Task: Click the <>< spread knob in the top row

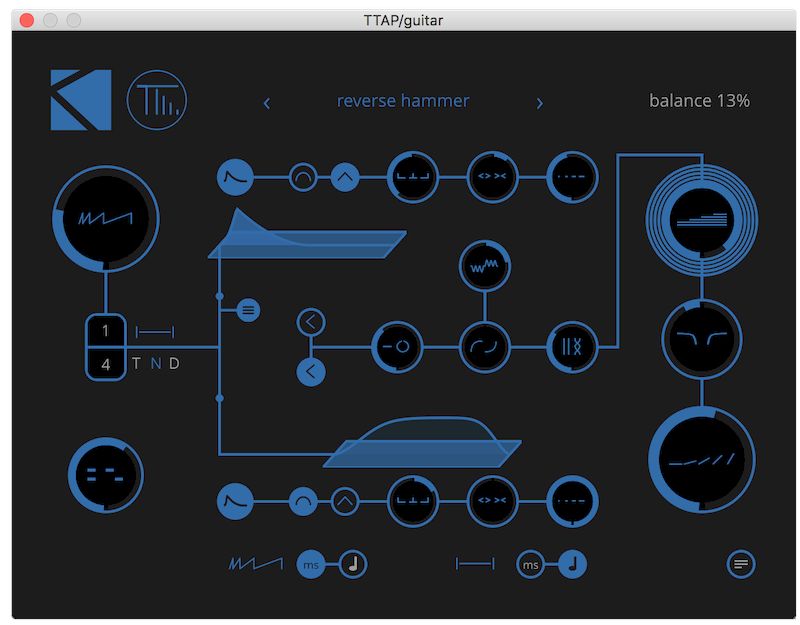Action: [493, 178]
